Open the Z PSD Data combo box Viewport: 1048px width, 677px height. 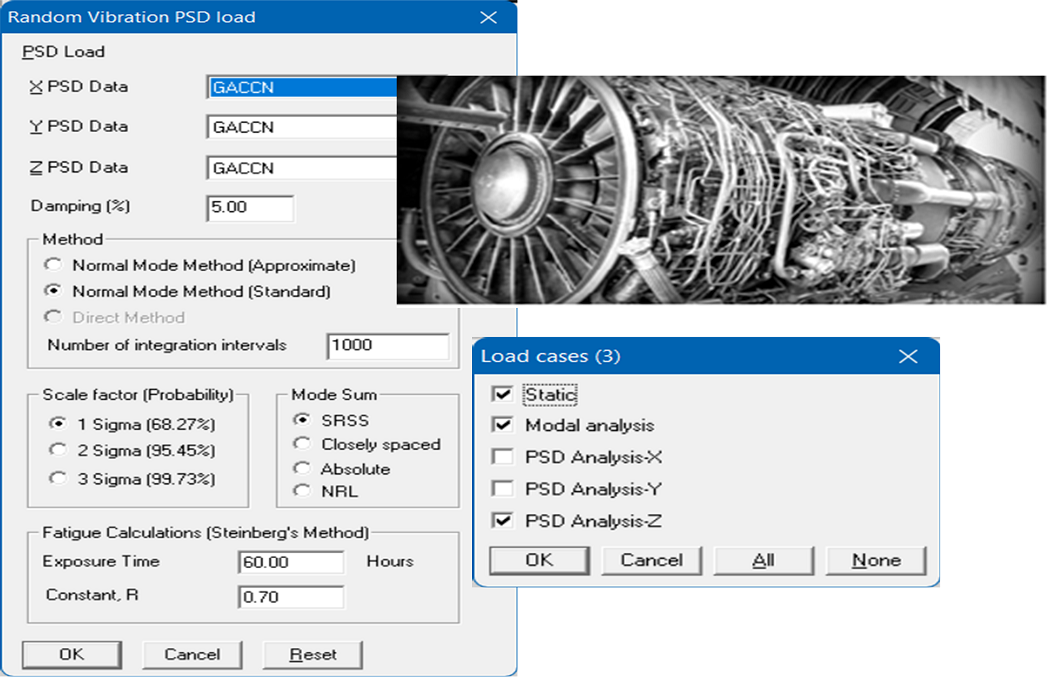click(x=302, y=168)
